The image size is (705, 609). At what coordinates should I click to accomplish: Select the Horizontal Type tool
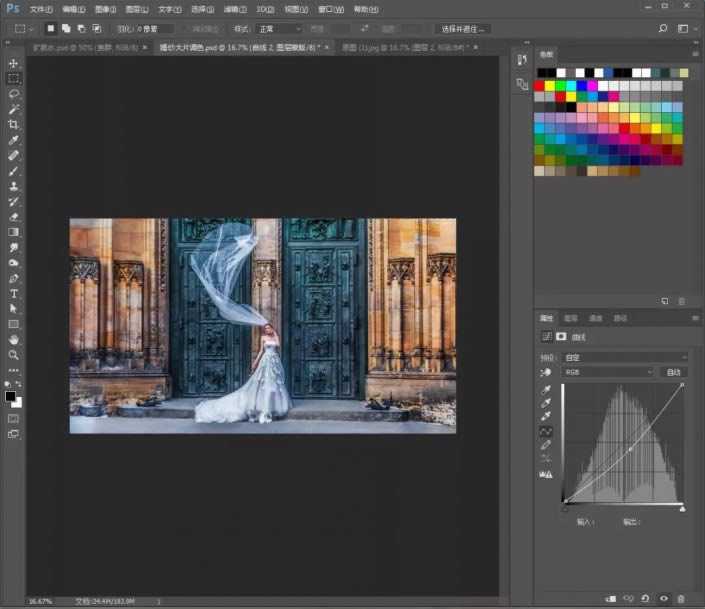point(14,294)
